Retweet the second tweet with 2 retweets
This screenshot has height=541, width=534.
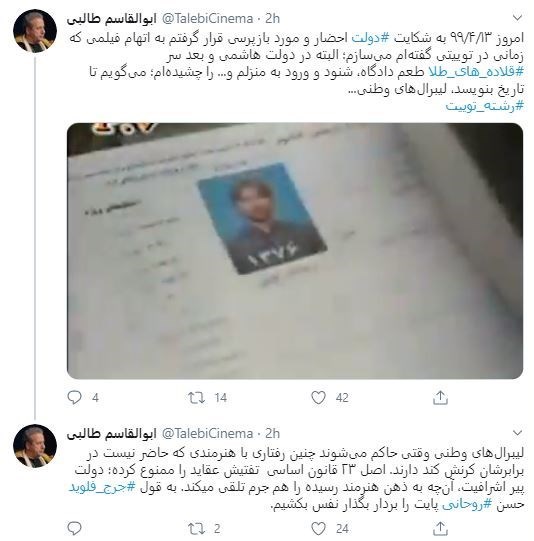(196, 528)
